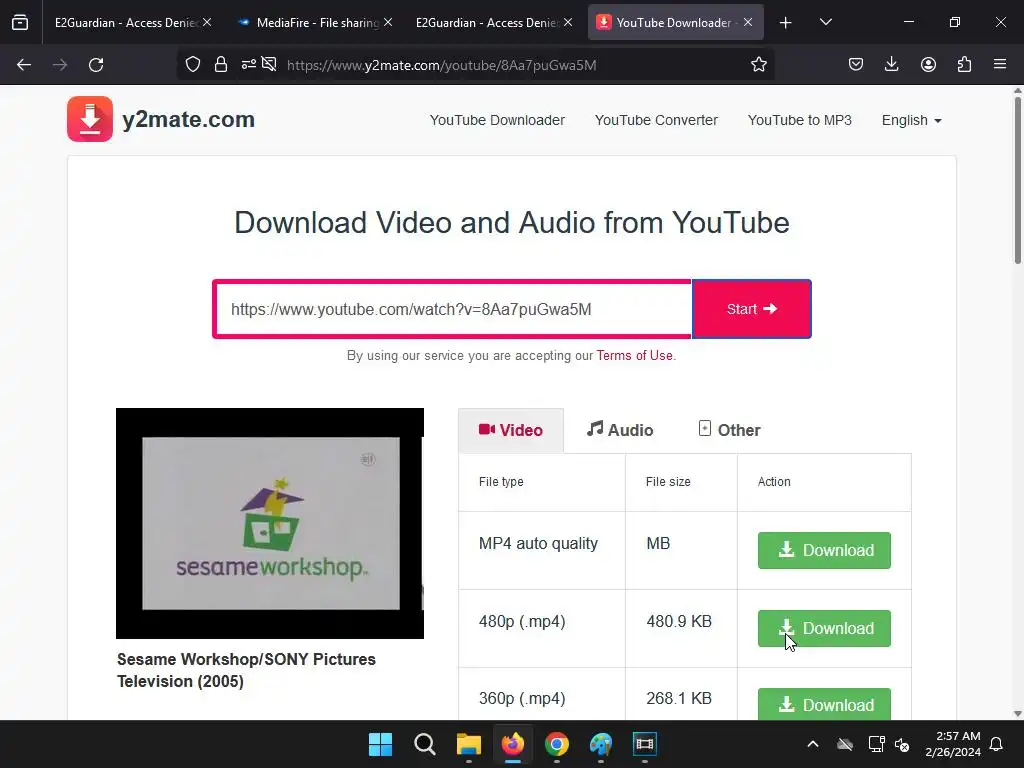Download the 360p (.mp4) file
1024x768 pixels.
824,704
